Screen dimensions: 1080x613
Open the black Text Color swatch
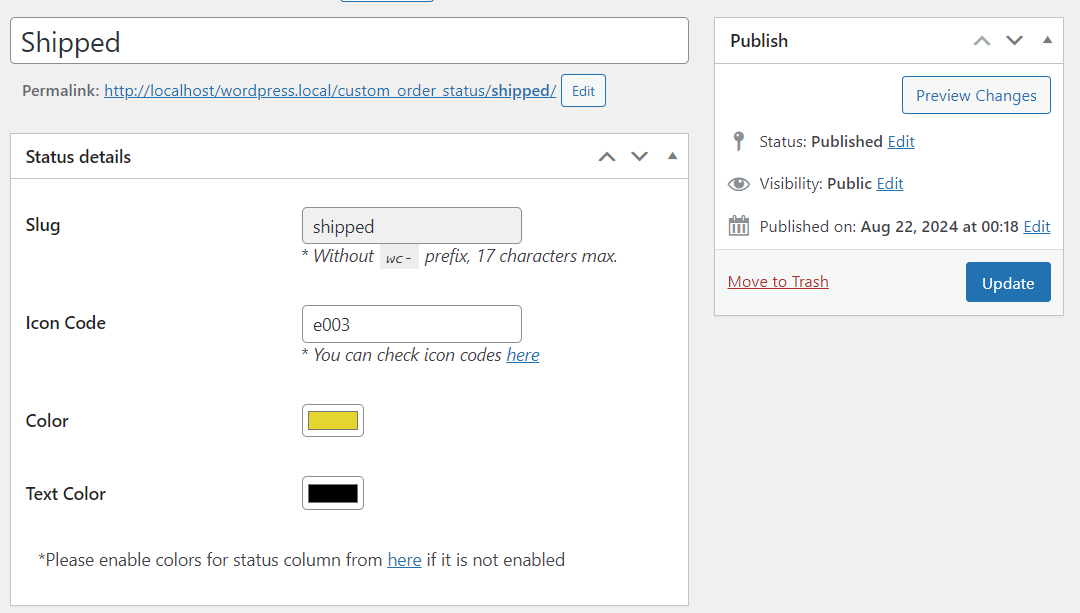(x=333, y=493)
